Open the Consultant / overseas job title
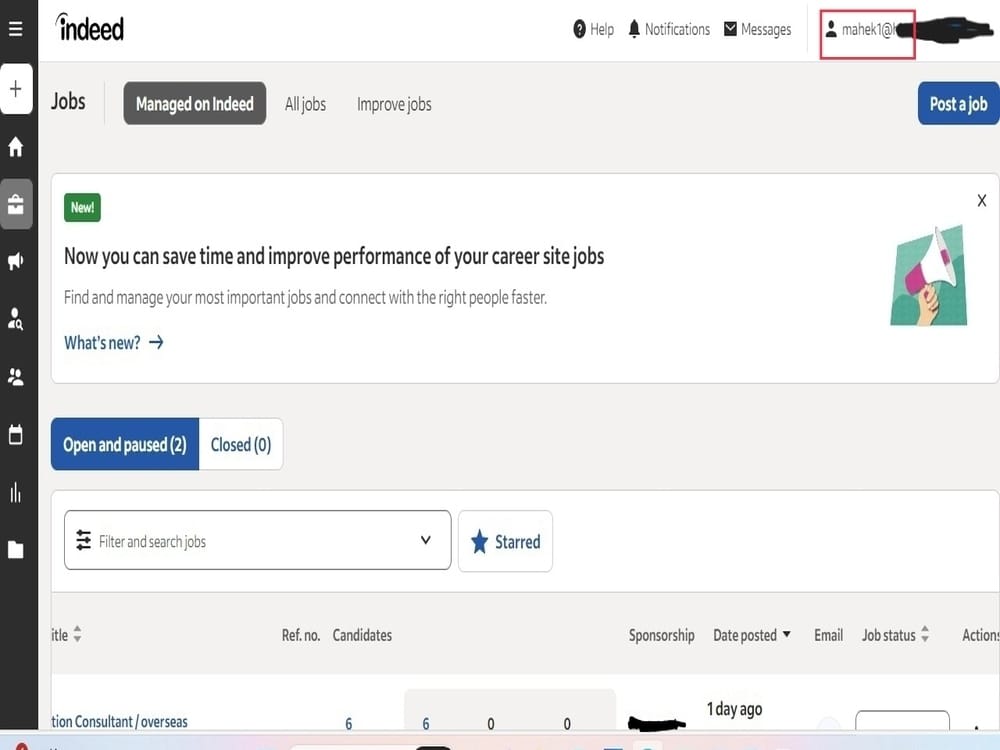The height and width of the screenshot is (750, 1000). 119,721
